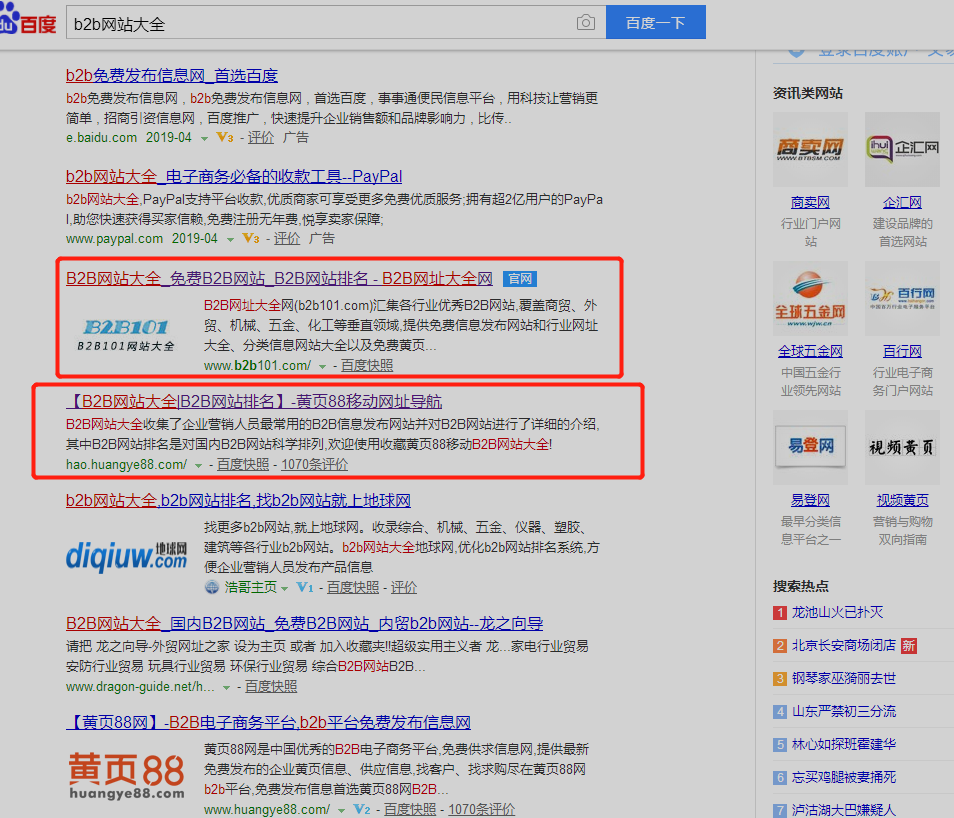Screen dimensions: 954x818
Task: Click the 易登网 logo thumbnail
Action: point(810,447)
